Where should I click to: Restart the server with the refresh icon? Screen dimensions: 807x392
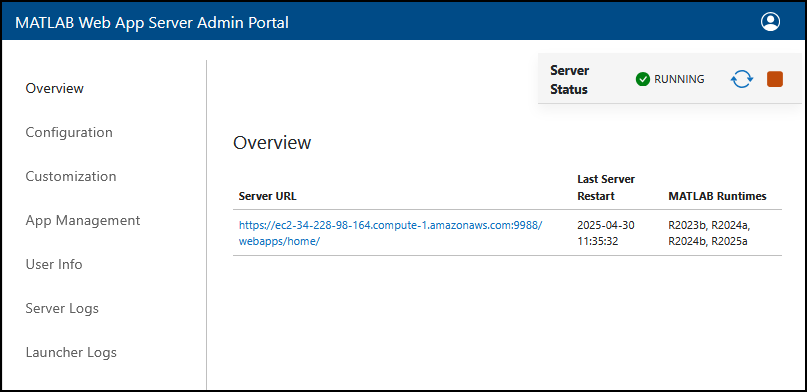point(742,79)
